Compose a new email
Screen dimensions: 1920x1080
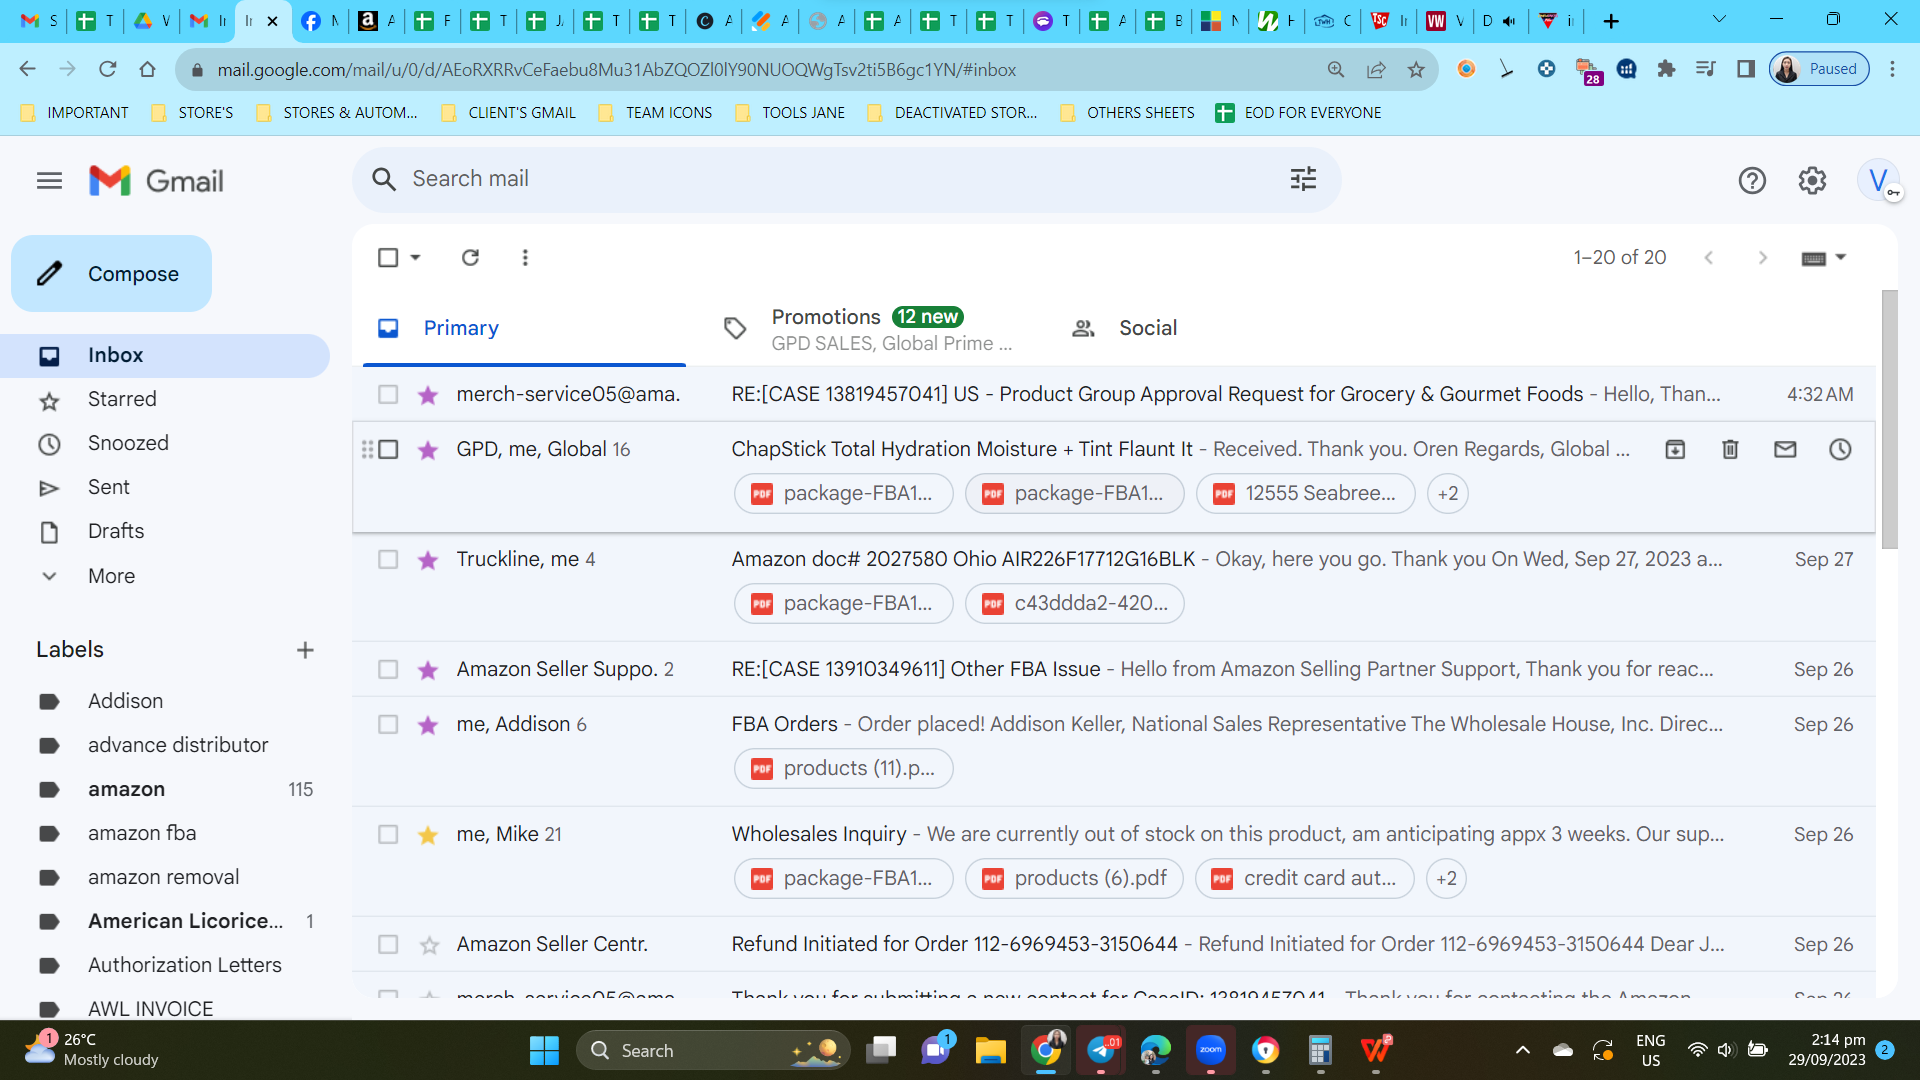coord(111,274)
